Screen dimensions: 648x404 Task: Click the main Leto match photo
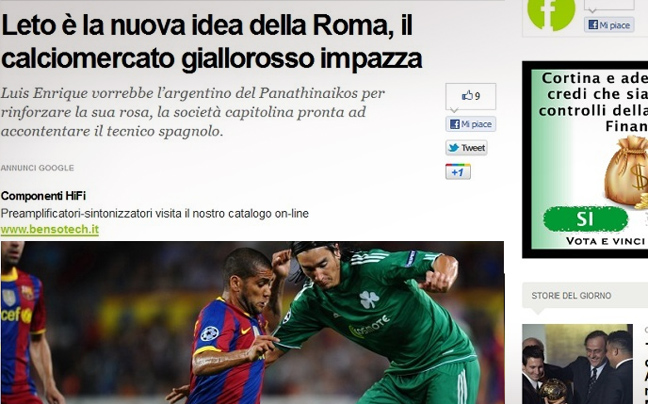[252, 323]
